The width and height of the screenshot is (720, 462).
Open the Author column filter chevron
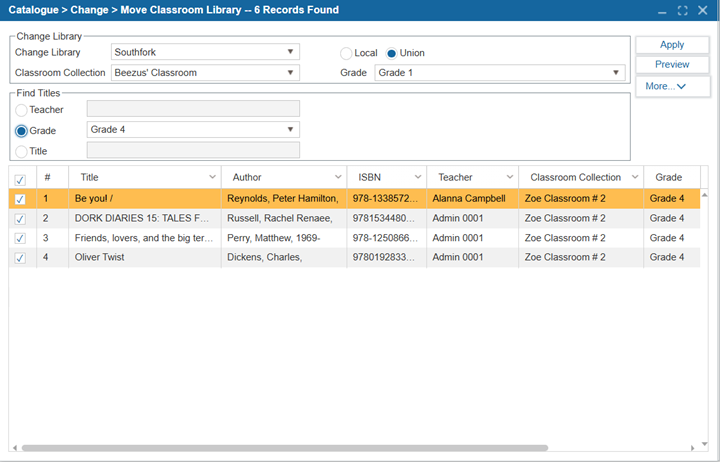pyautogui.click(x=338, y=177)
